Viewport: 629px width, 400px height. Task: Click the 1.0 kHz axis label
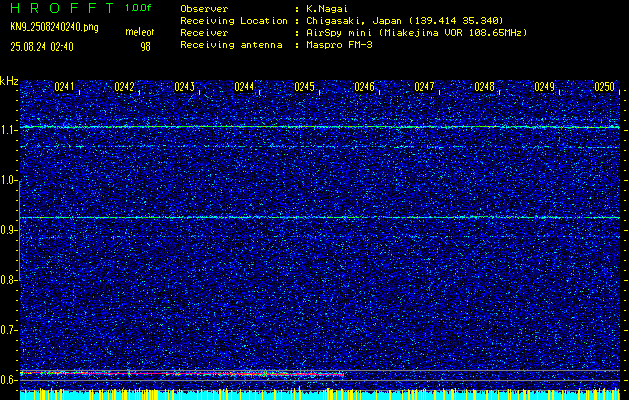7,181
